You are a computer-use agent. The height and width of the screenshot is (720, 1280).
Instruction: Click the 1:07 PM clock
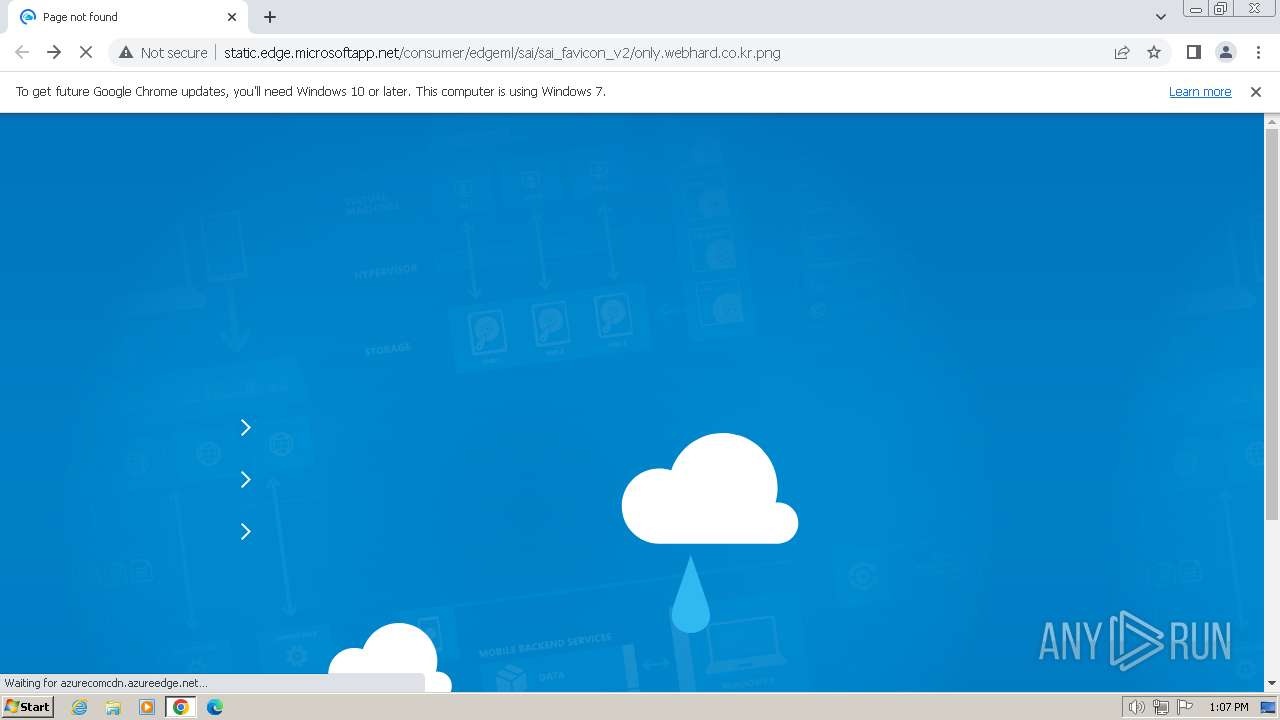click(1229, 707)
